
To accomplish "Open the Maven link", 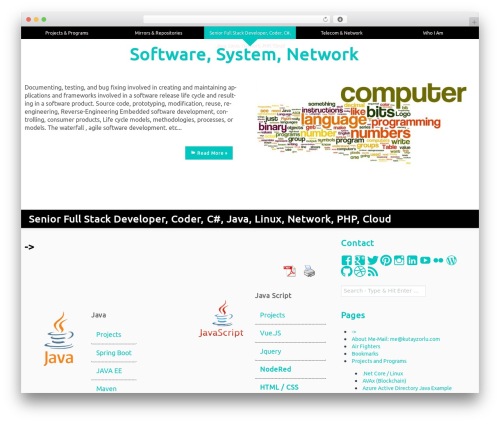I will [106, 388].
